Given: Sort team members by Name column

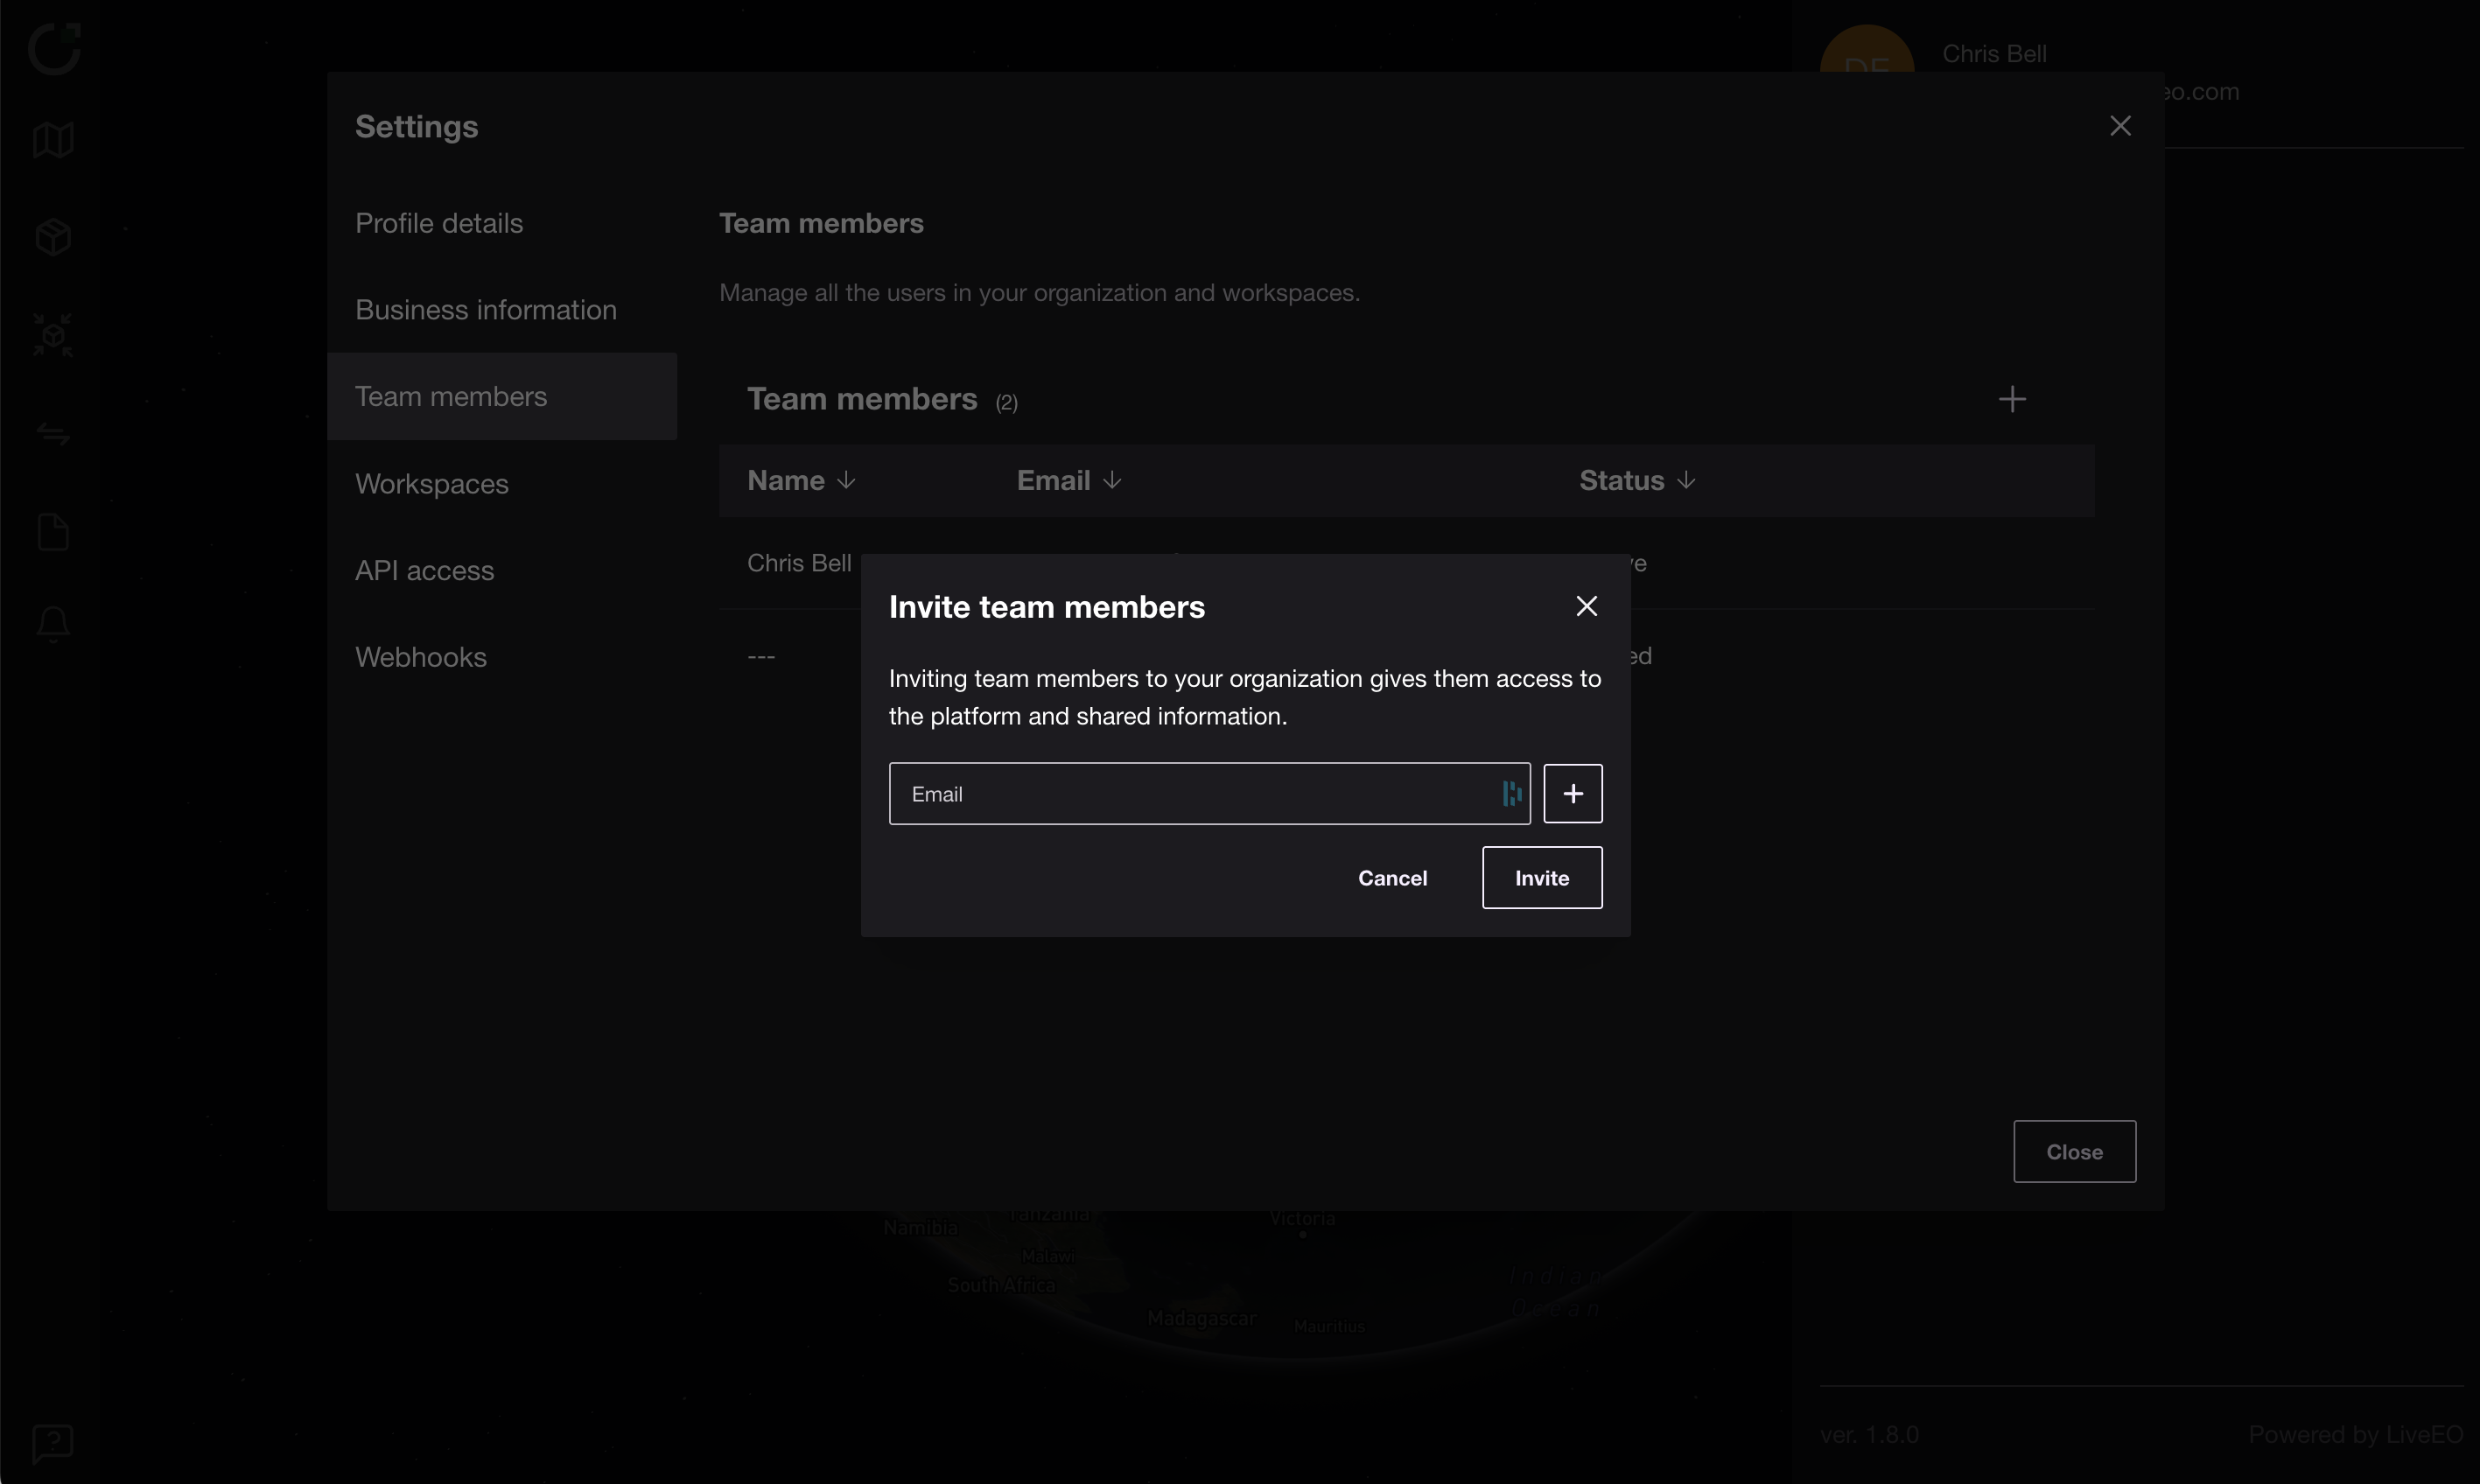Looking at the screenshot, I should pyautogui.click(x=801, y=481).
